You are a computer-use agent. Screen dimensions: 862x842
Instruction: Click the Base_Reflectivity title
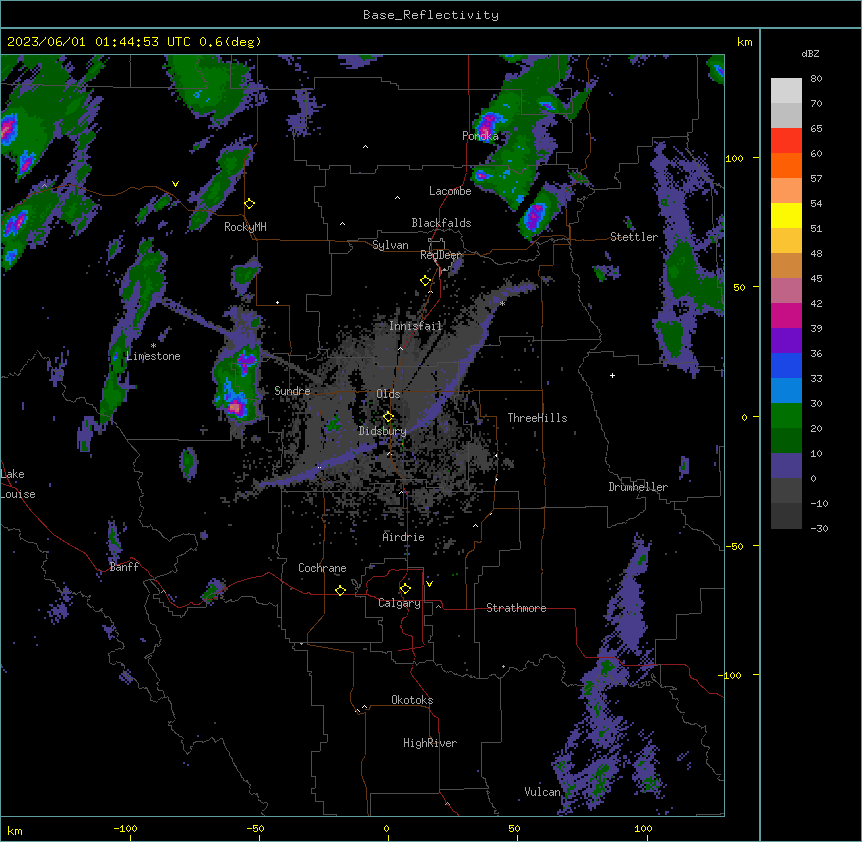(x=431, y=15)
